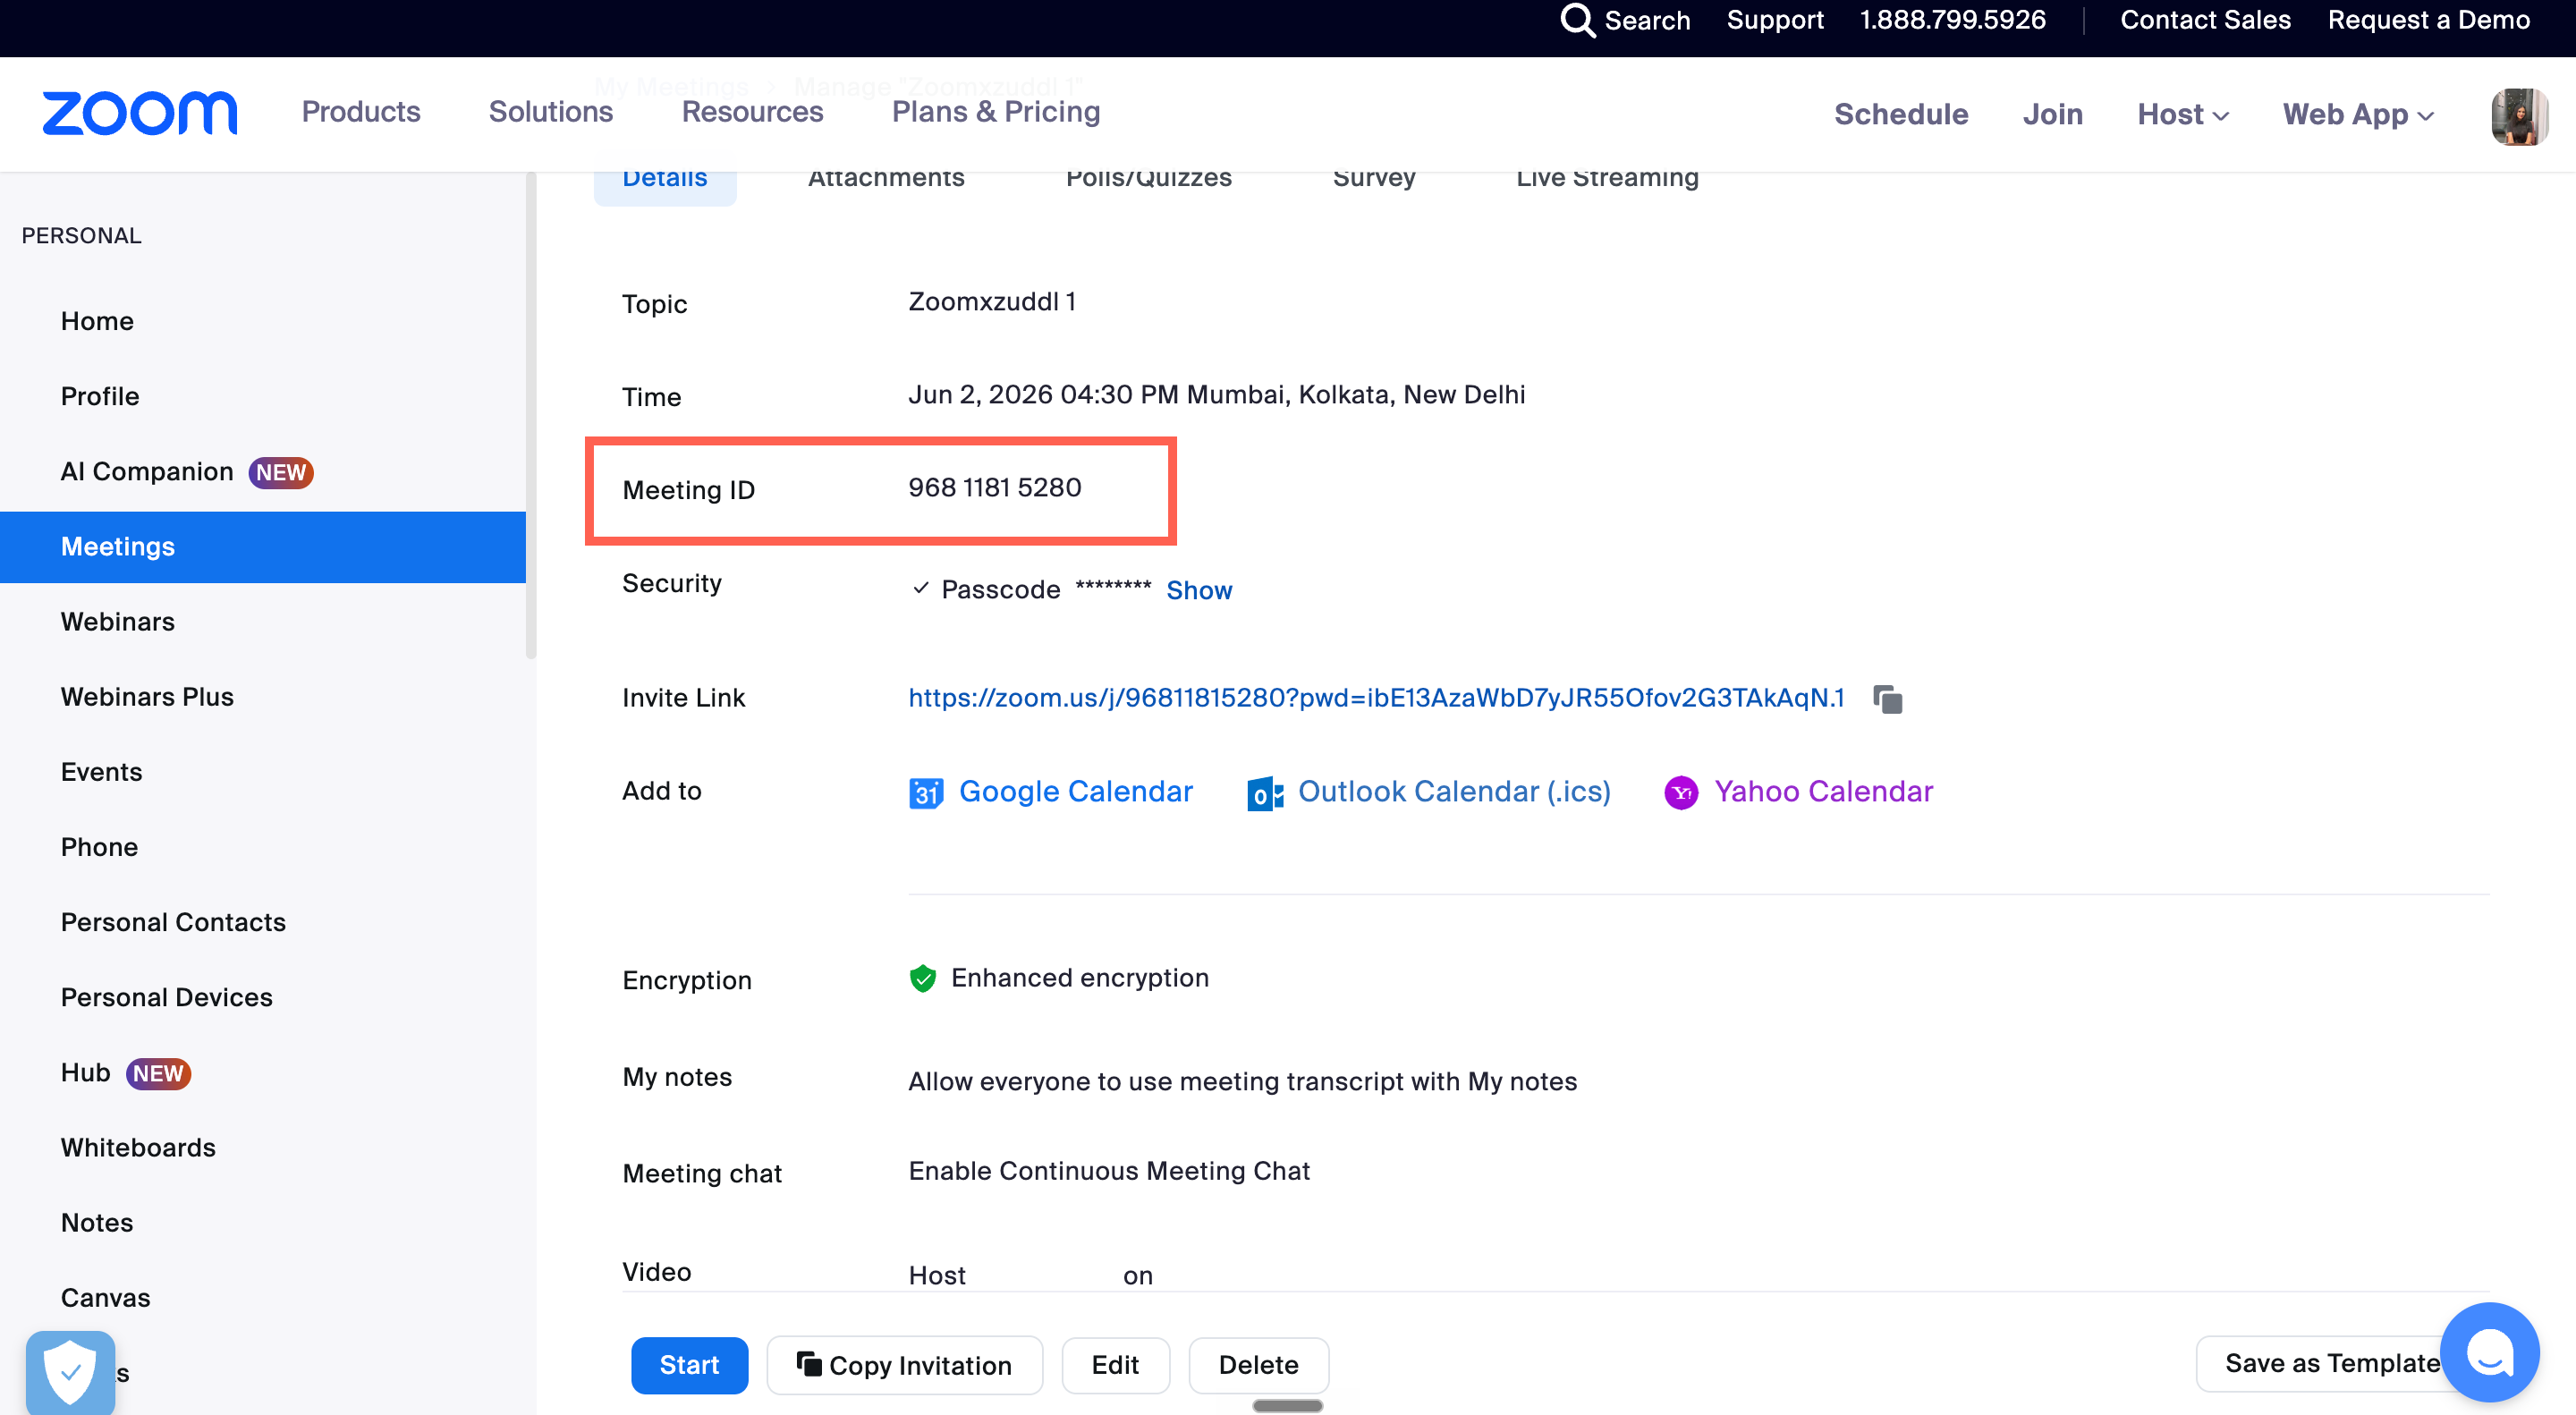Click the Google Calendar icon
This screenshot has width=2576, height=1415.
tap(926, 793)
